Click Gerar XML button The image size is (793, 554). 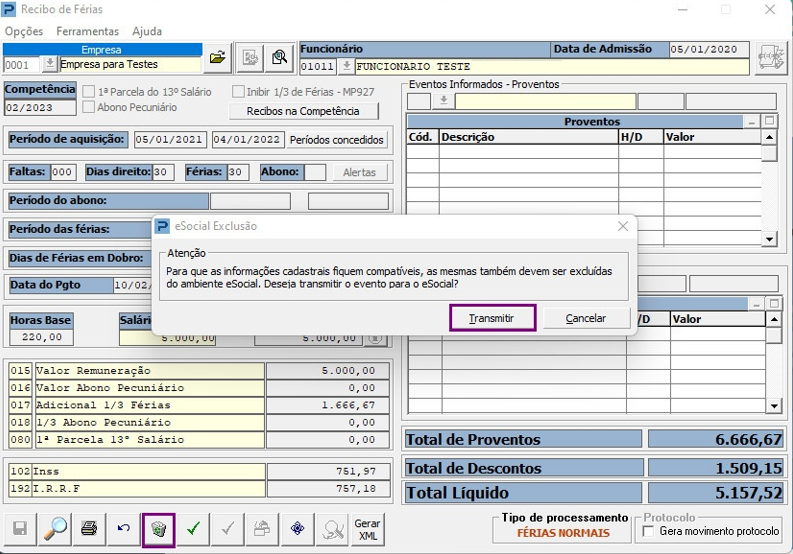367,529
